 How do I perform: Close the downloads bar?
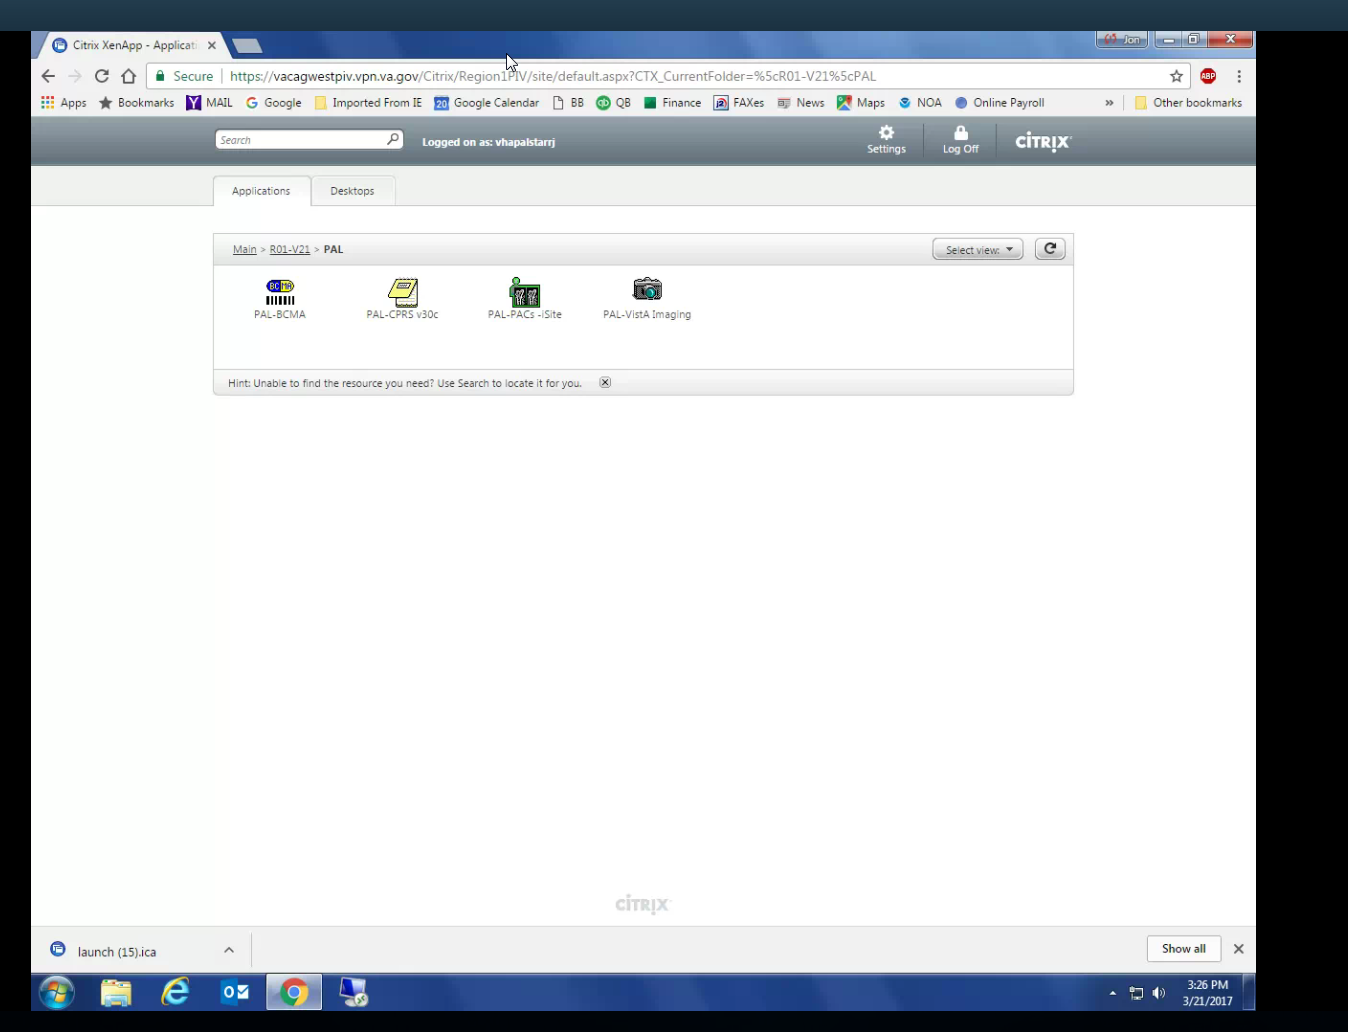click(x=1239, y=949)
